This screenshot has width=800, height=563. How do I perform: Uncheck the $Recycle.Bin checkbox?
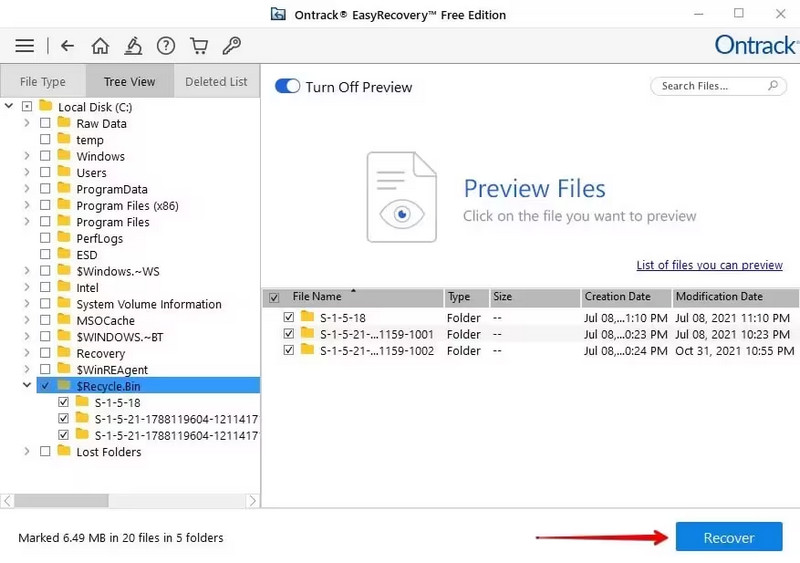click(x=45, y=385)
